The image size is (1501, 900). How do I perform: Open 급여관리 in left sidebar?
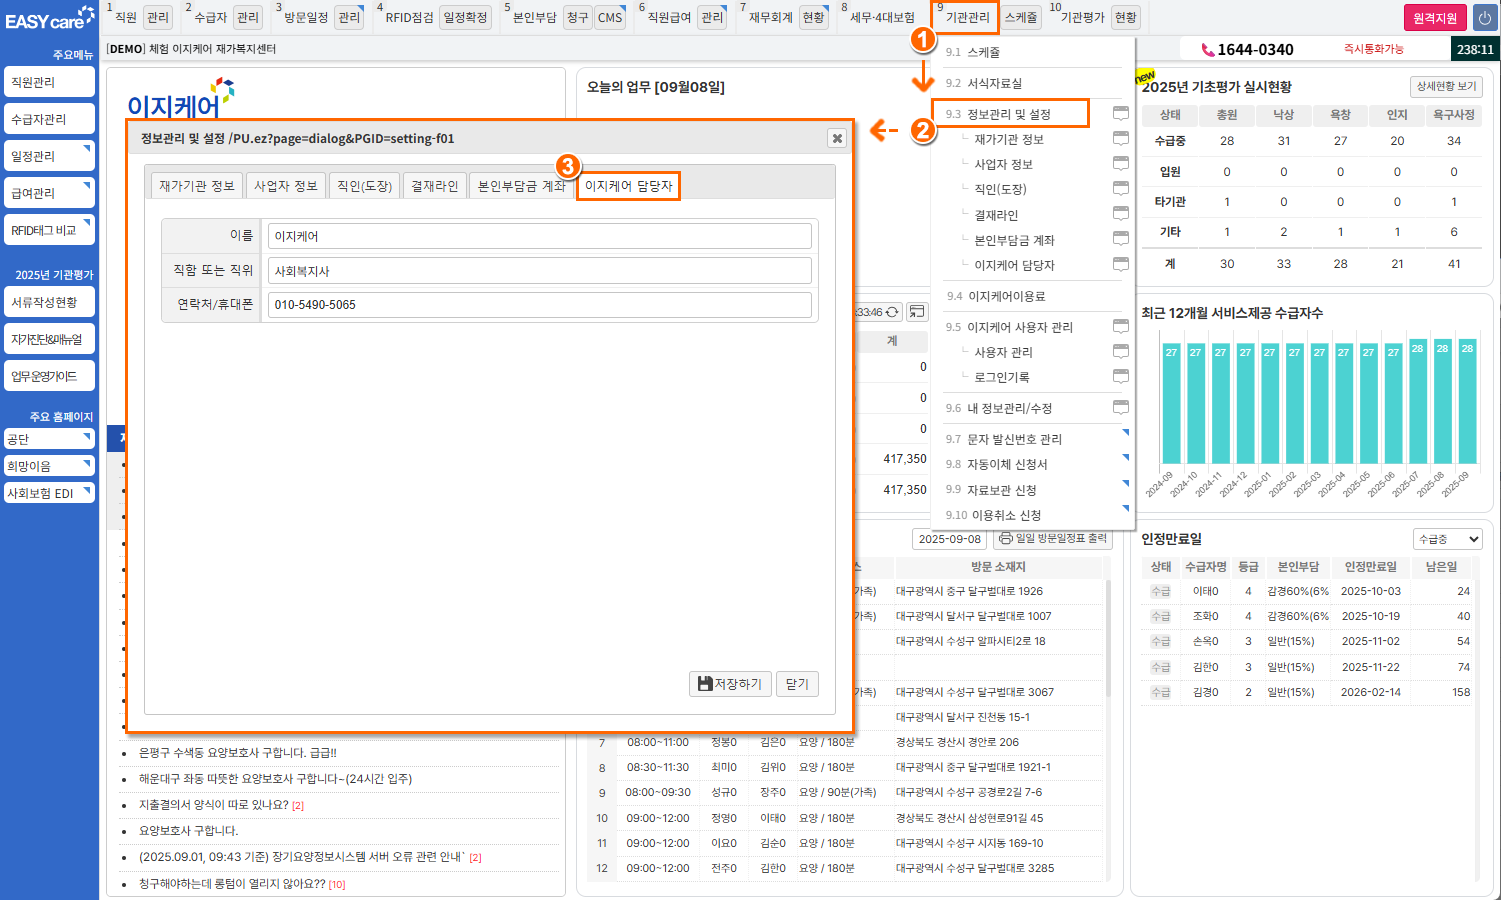pos(49,193)
